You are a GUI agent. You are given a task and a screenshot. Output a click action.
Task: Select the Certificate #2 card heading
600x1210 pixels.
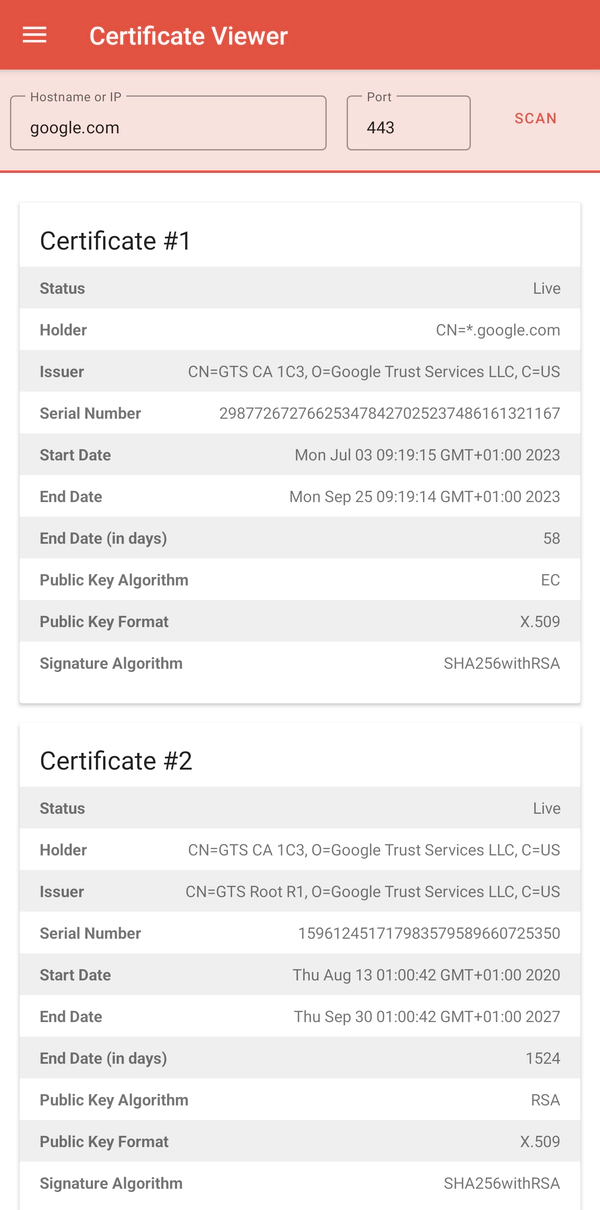(x=116, y=761)
